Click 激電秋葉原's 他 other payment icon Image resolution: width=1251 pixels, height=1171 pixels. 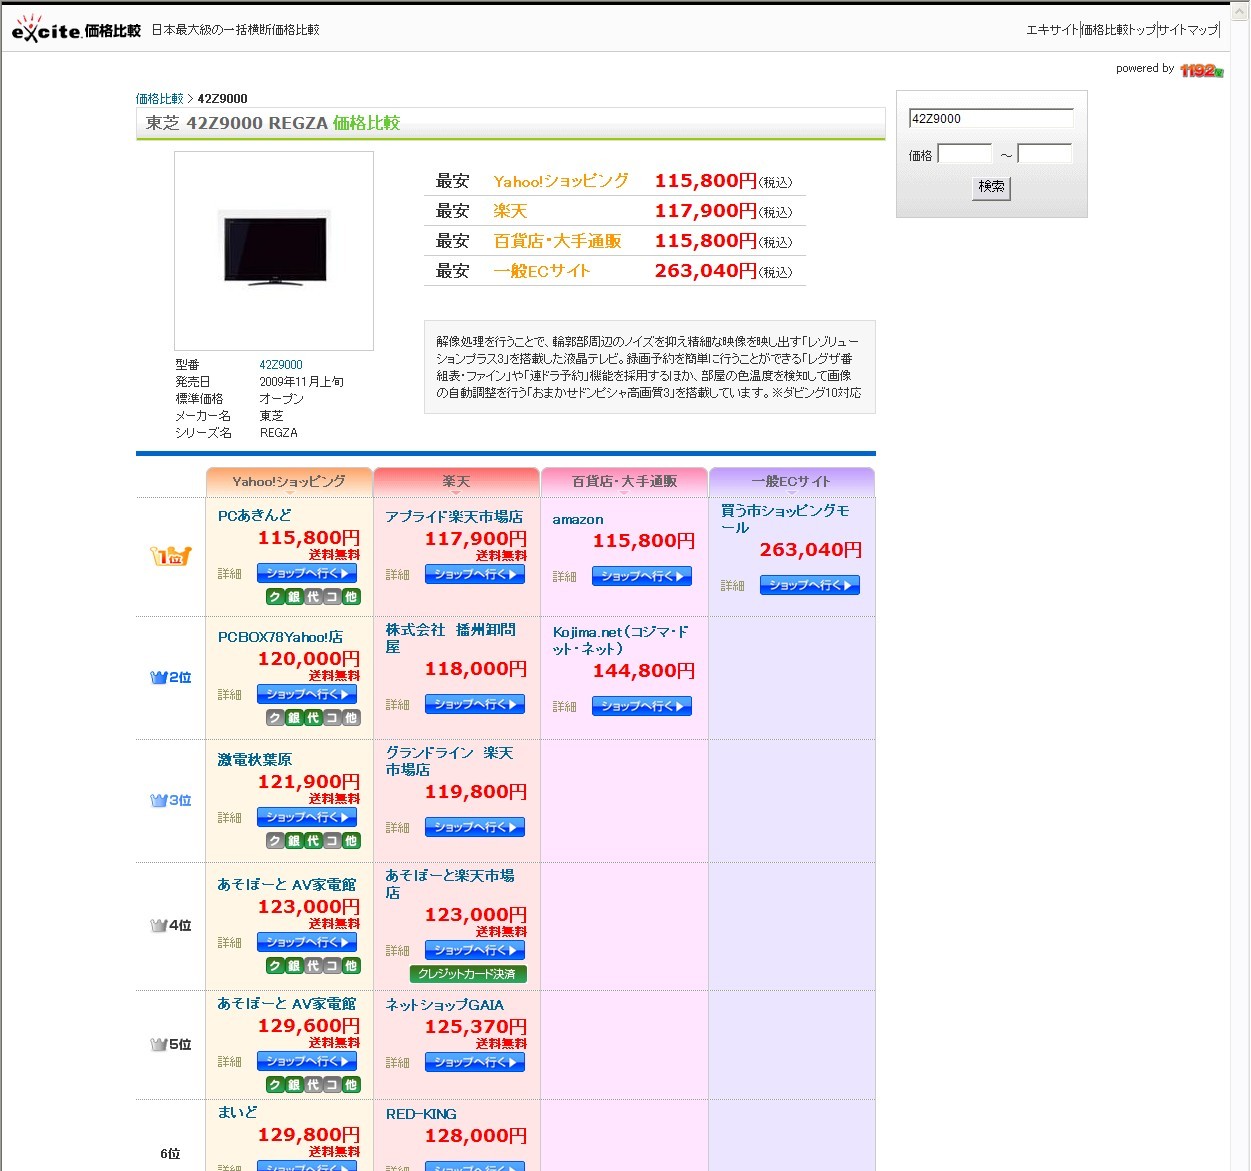point(351,841)
